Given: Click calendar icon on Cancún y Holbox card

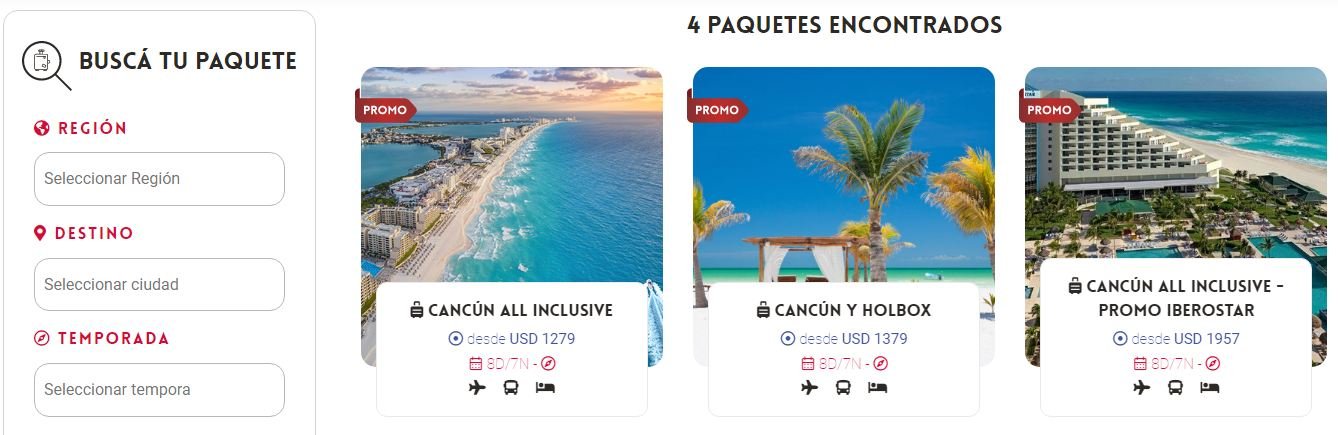Looking at the screenshot, I should click(807, 364).
